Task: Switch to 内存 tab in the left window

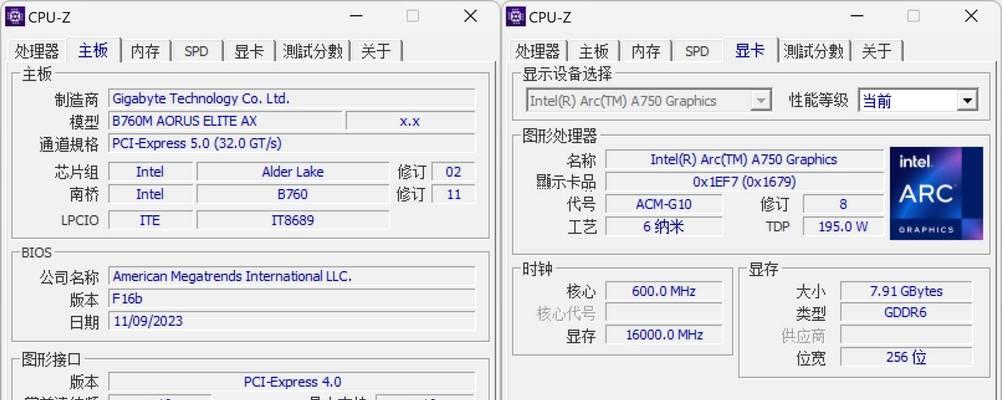Action: pos(145,51)
